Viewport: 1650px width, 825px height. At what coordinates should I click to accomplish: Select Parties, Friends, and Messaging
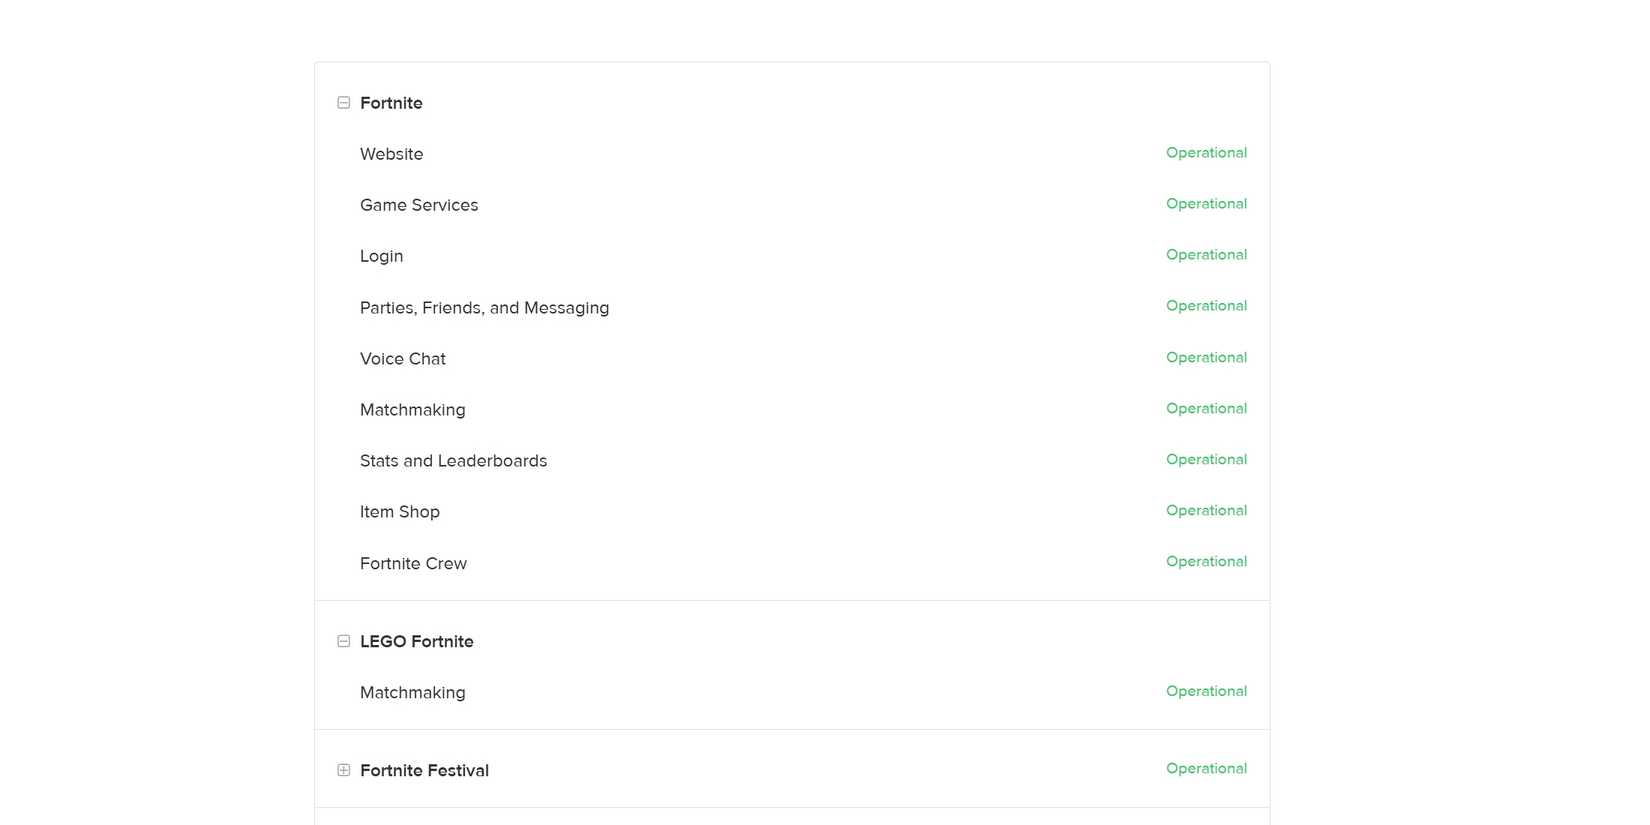pyautogui.click(x=484, y=308)
